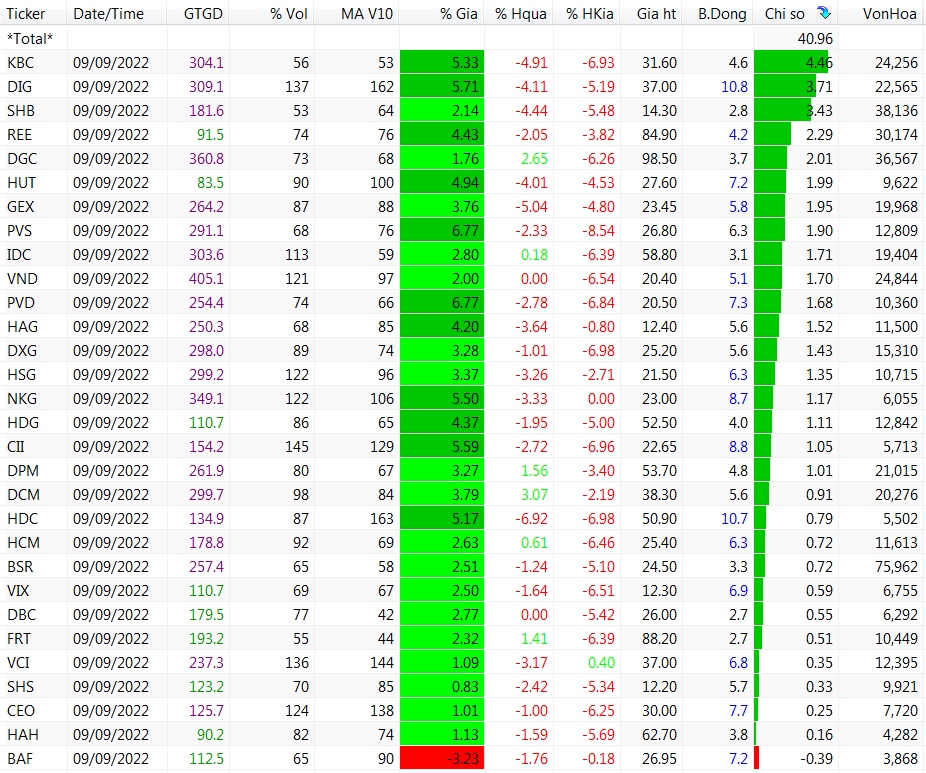926x773 pixels.
Task: Select the BAF ticker
Action: 20,759
